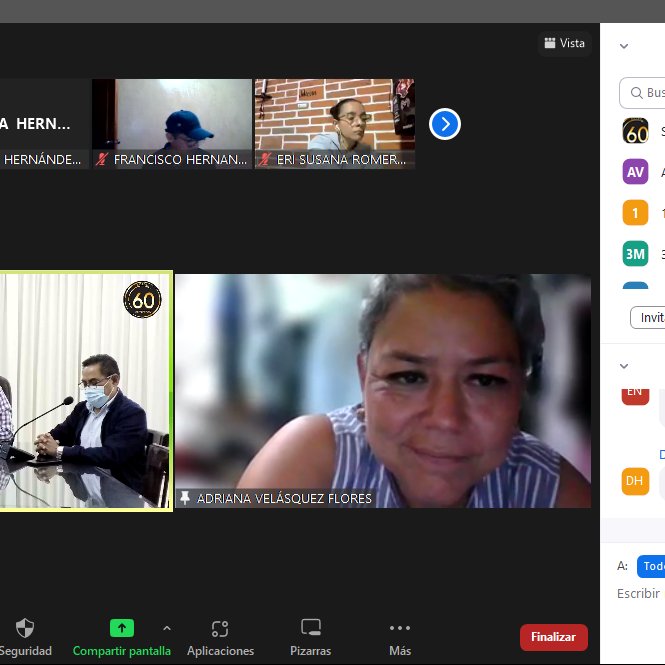Expand the Compartir pantalla options caret

click(166, 628)
